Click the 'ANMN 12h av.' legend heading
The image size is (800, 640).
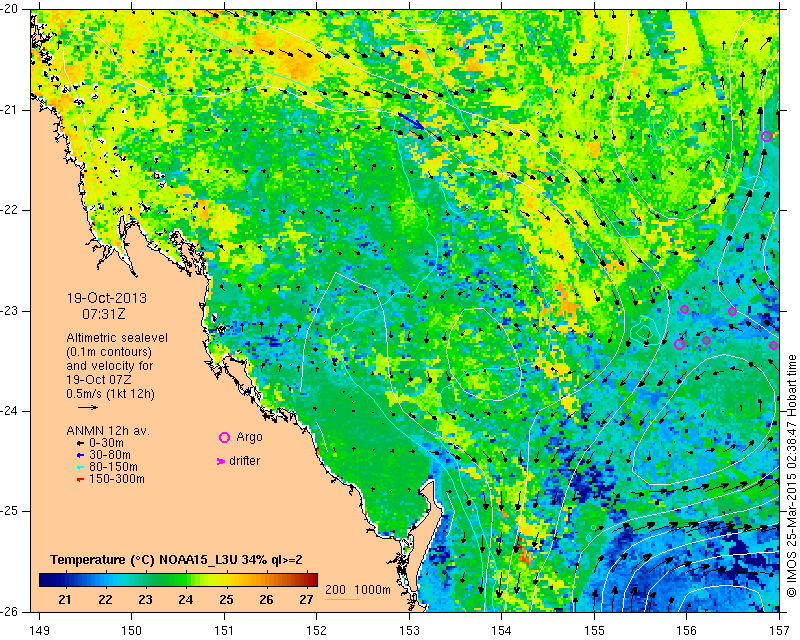tap(108, 431)
